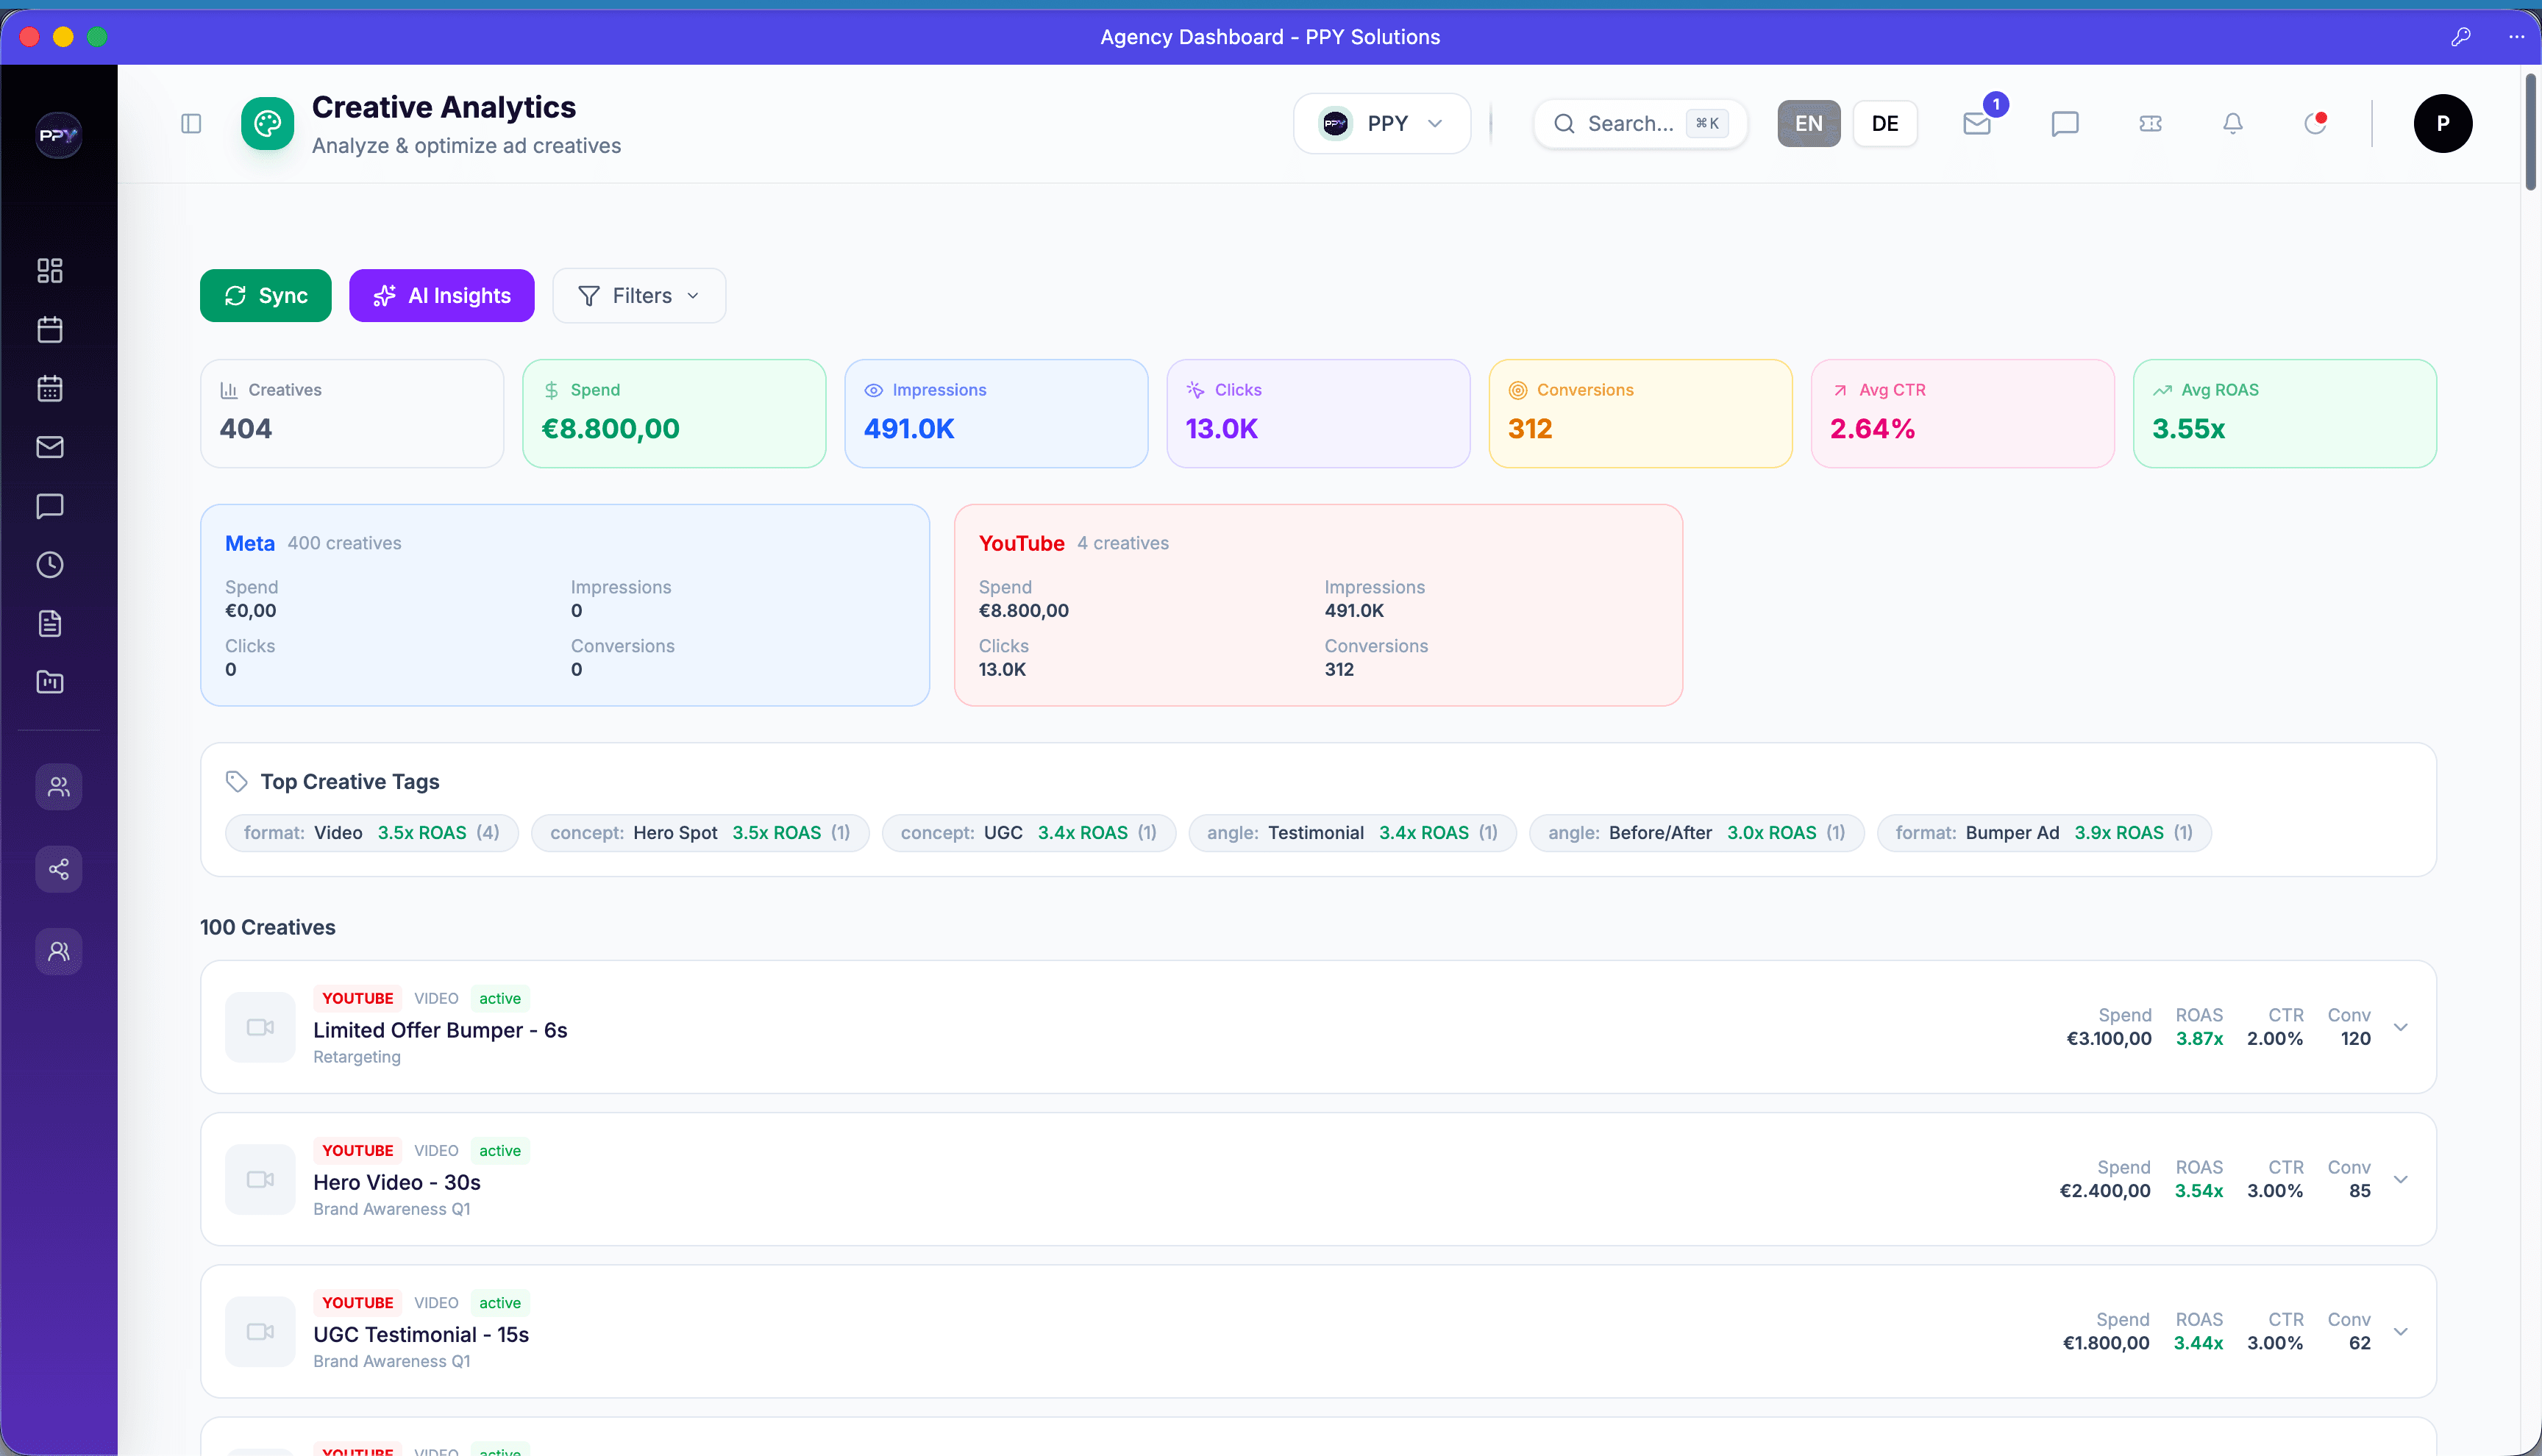Select the concept: UGC tag chip
The image size is (2542, 1456).
(x=1029, y=833)
